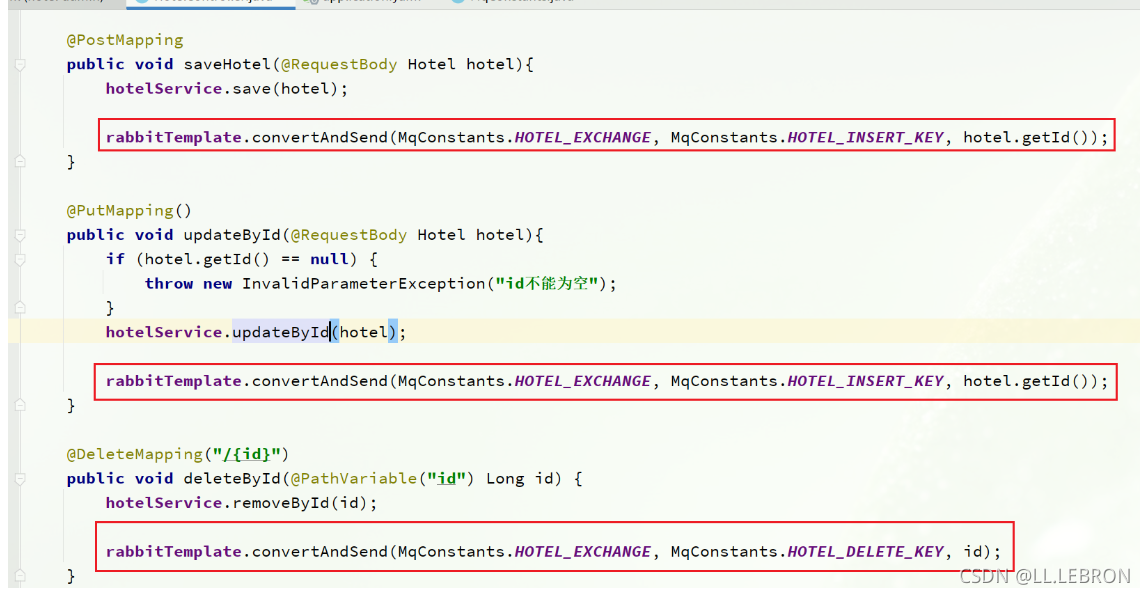Viewport: 1145px width, 594px height.
Task: Click hotelService in the save(hotel) line
Action: pyautogui.click(x=164, y=88)
